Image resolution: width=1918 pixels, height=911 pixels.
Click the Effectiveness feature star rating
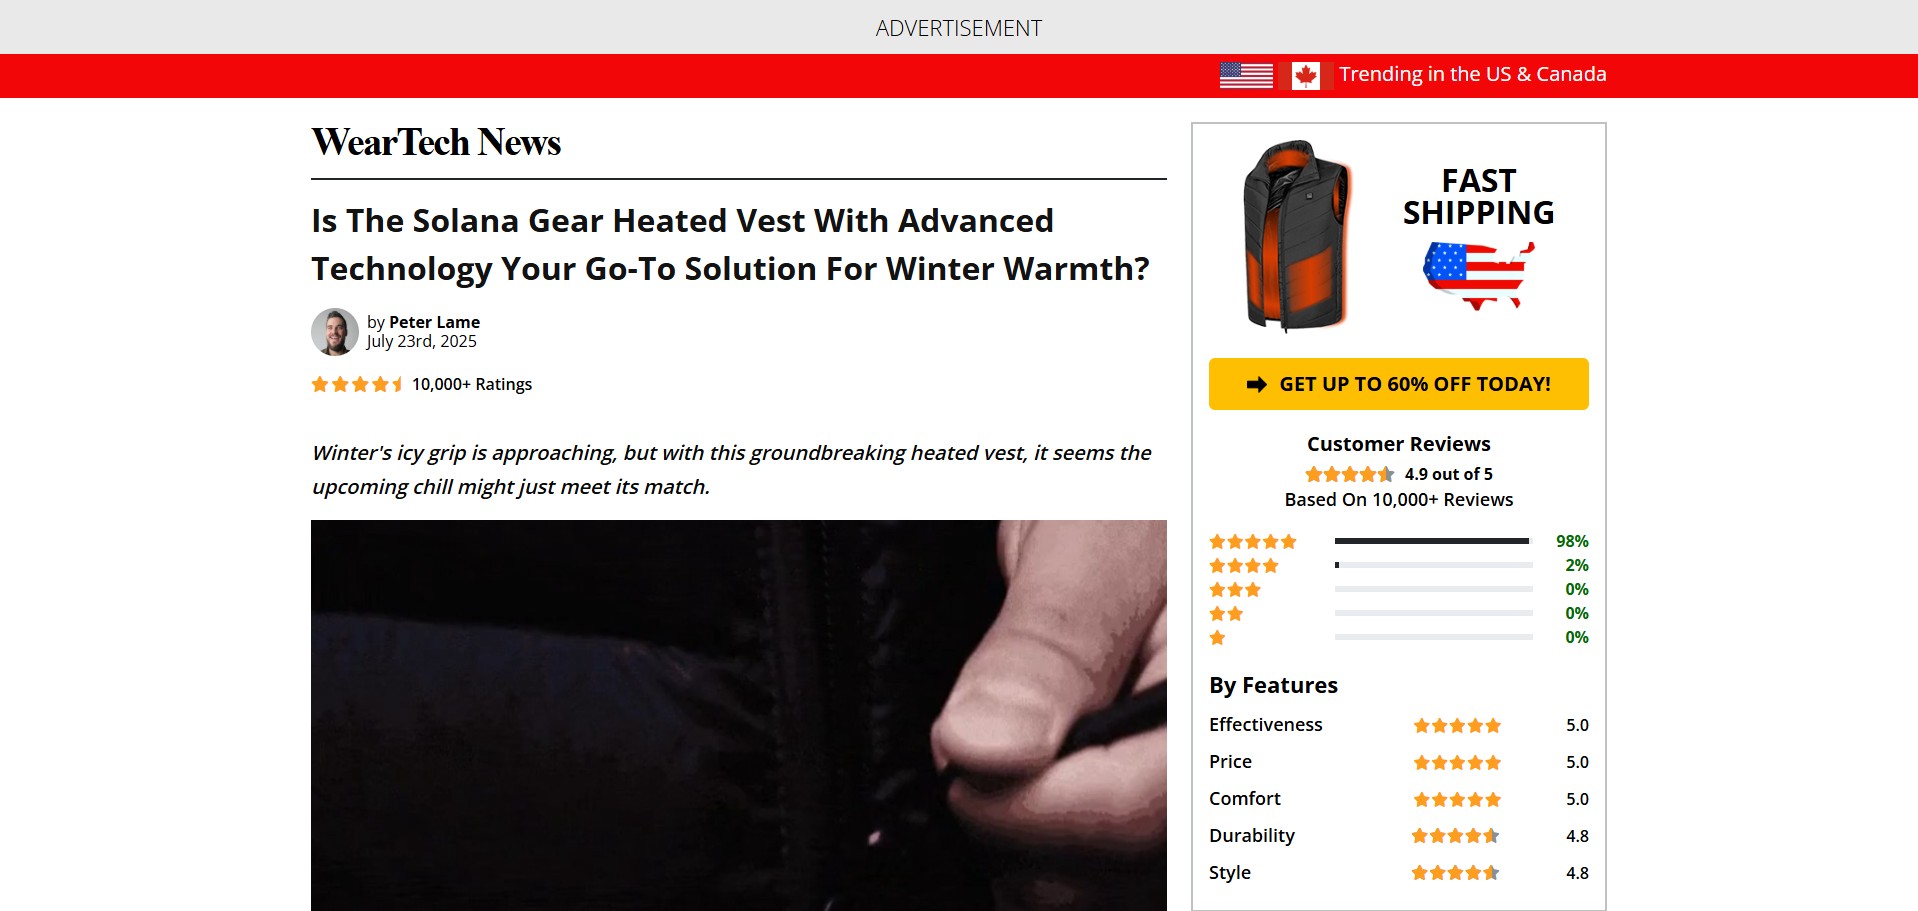pyautogui.click(x=1457, y=725)
